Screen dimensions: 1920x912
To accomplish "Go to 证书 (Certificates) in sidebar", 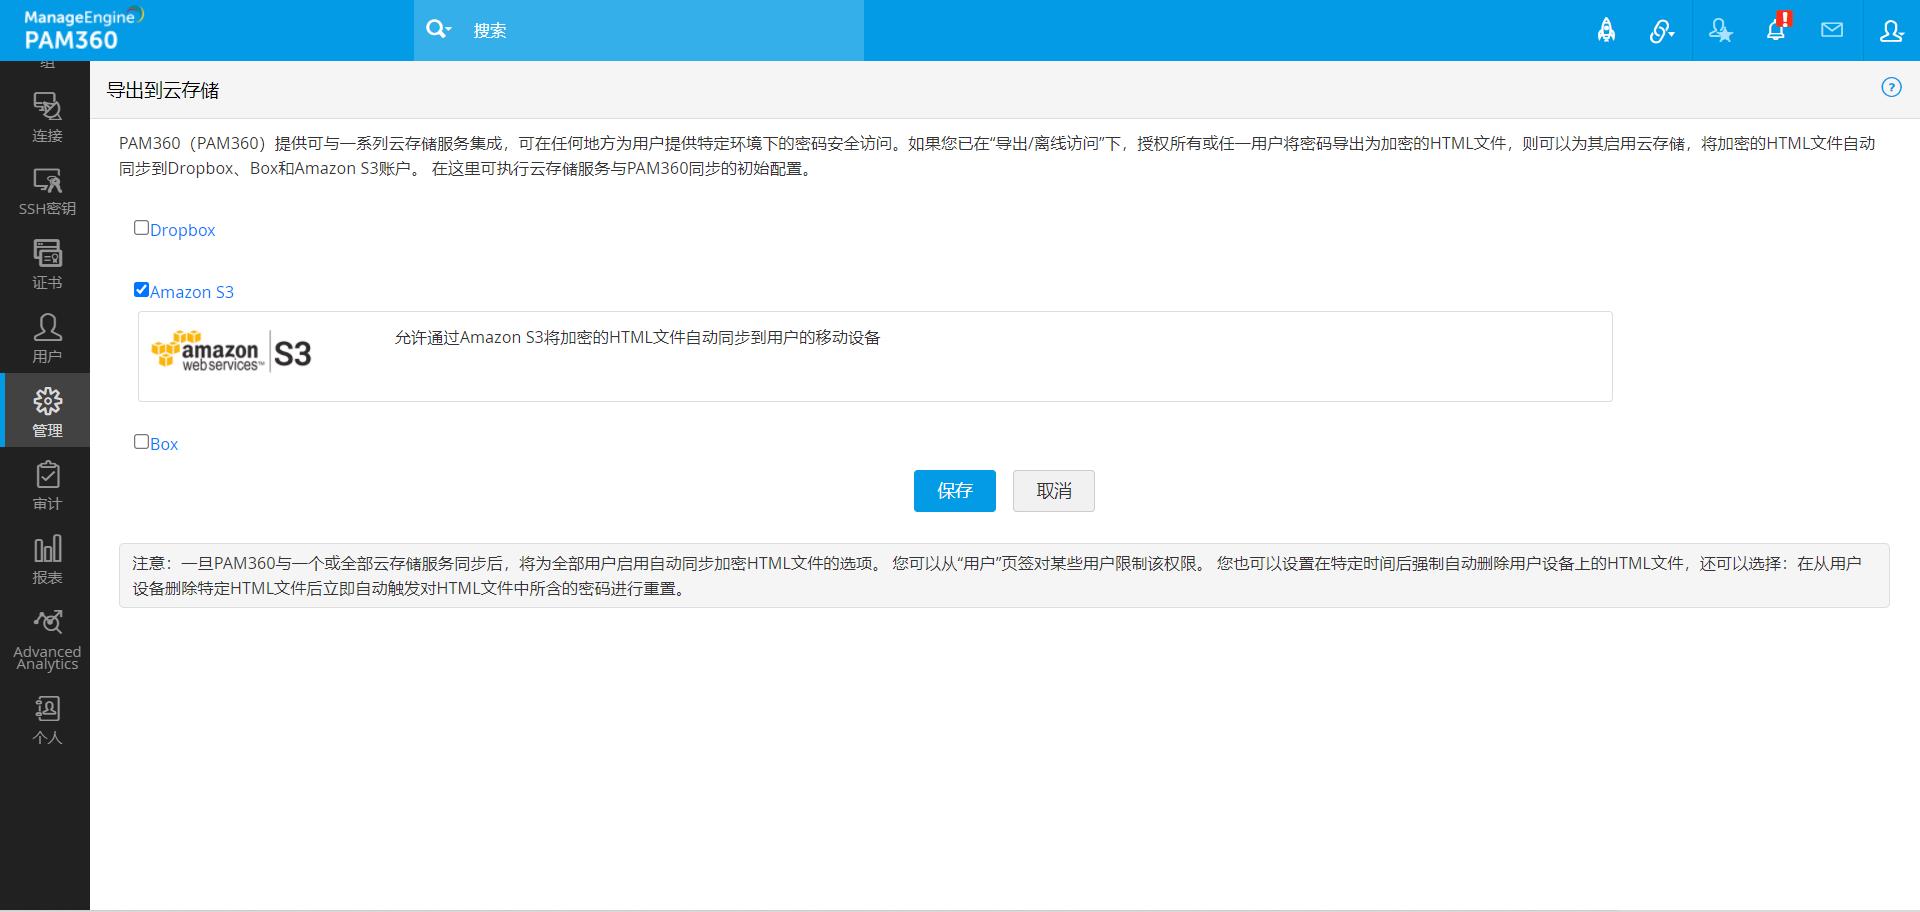I will coord(47,265).
